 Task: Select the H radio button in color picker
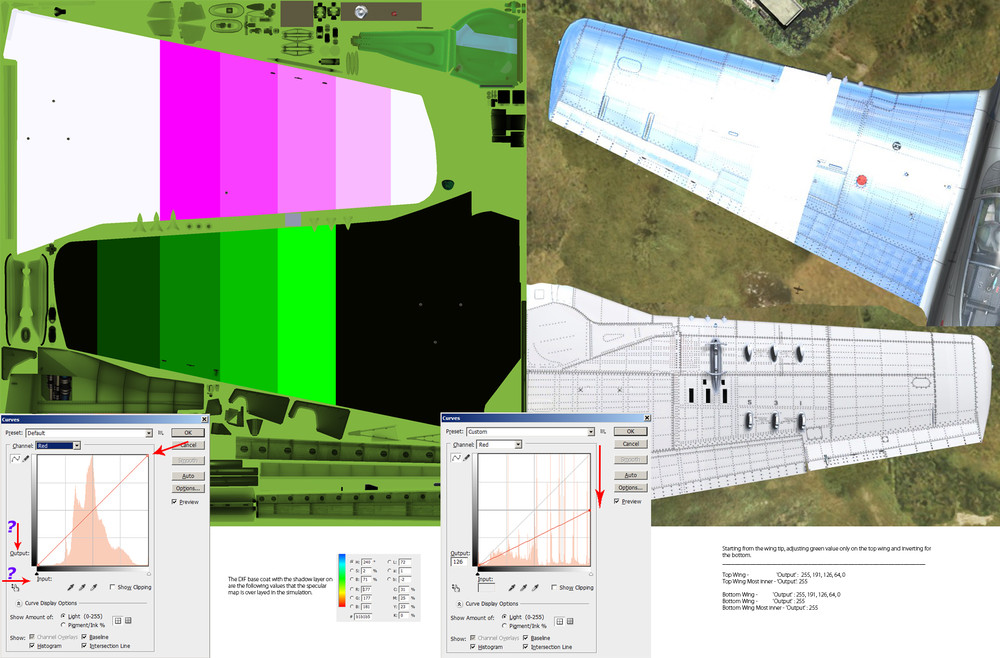(351, 562)
